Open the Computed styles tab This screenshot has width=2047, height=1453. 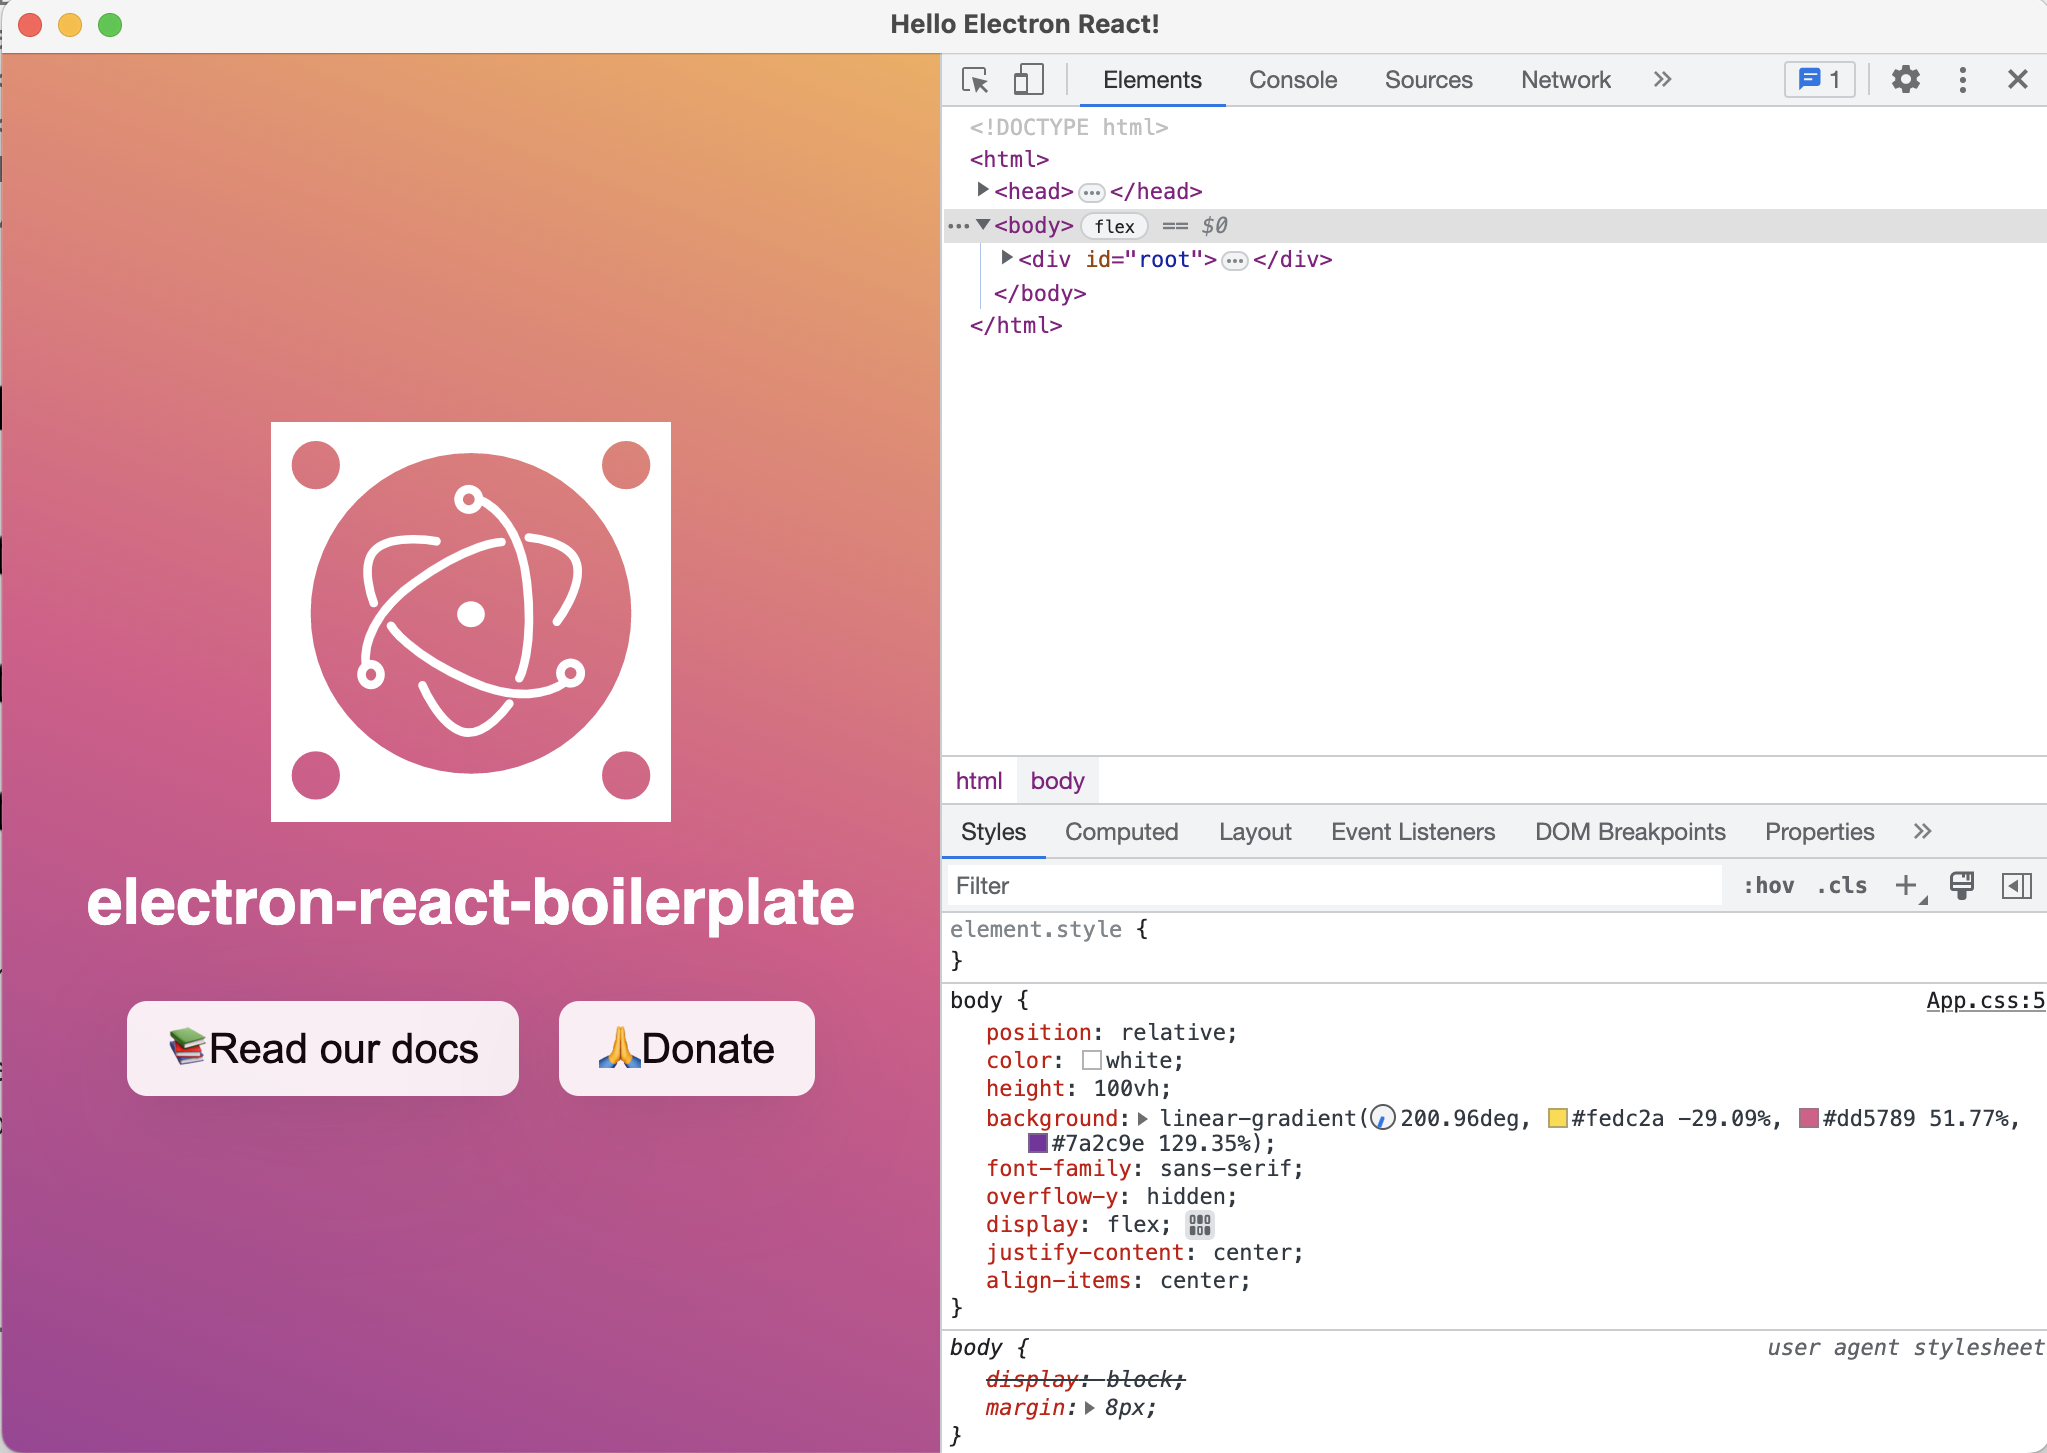(x=1121, y=832)
